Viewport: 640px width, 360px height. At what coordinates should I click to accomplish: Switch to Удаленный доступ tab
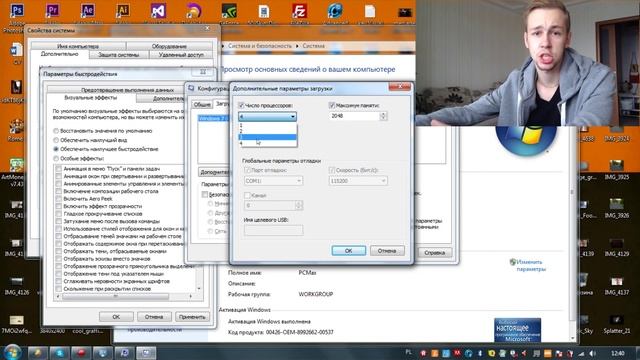(x=181, y=54)
